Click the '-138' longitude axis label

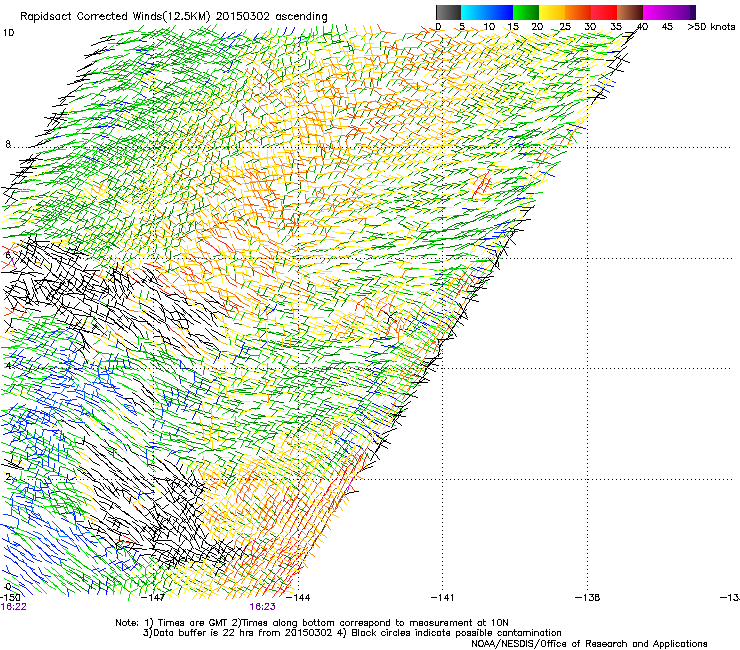tap(588, 597)
